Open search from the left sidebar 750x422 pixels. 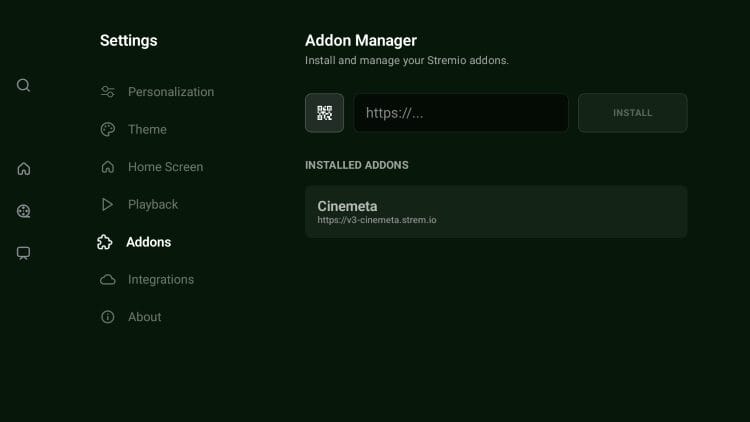click(23, 85)
